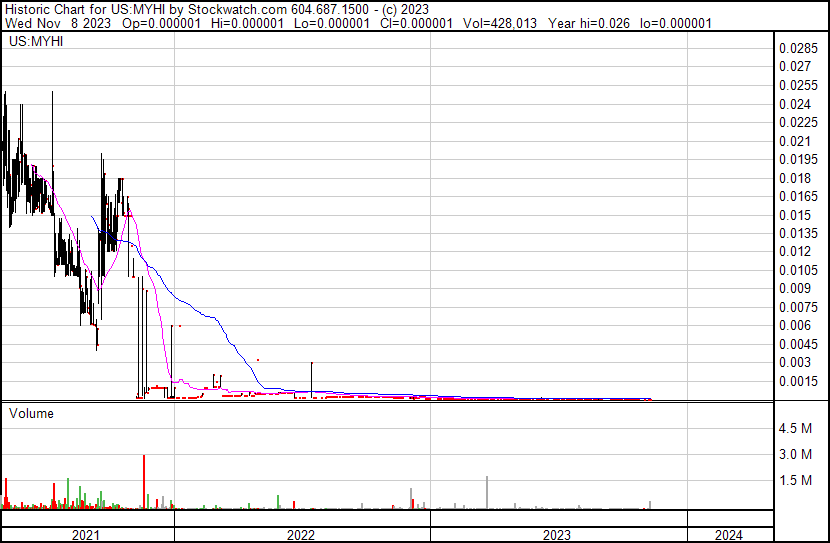Click the Year hi=0.026 value in header
Screen dimensions: 830x543
click(589, 23)
